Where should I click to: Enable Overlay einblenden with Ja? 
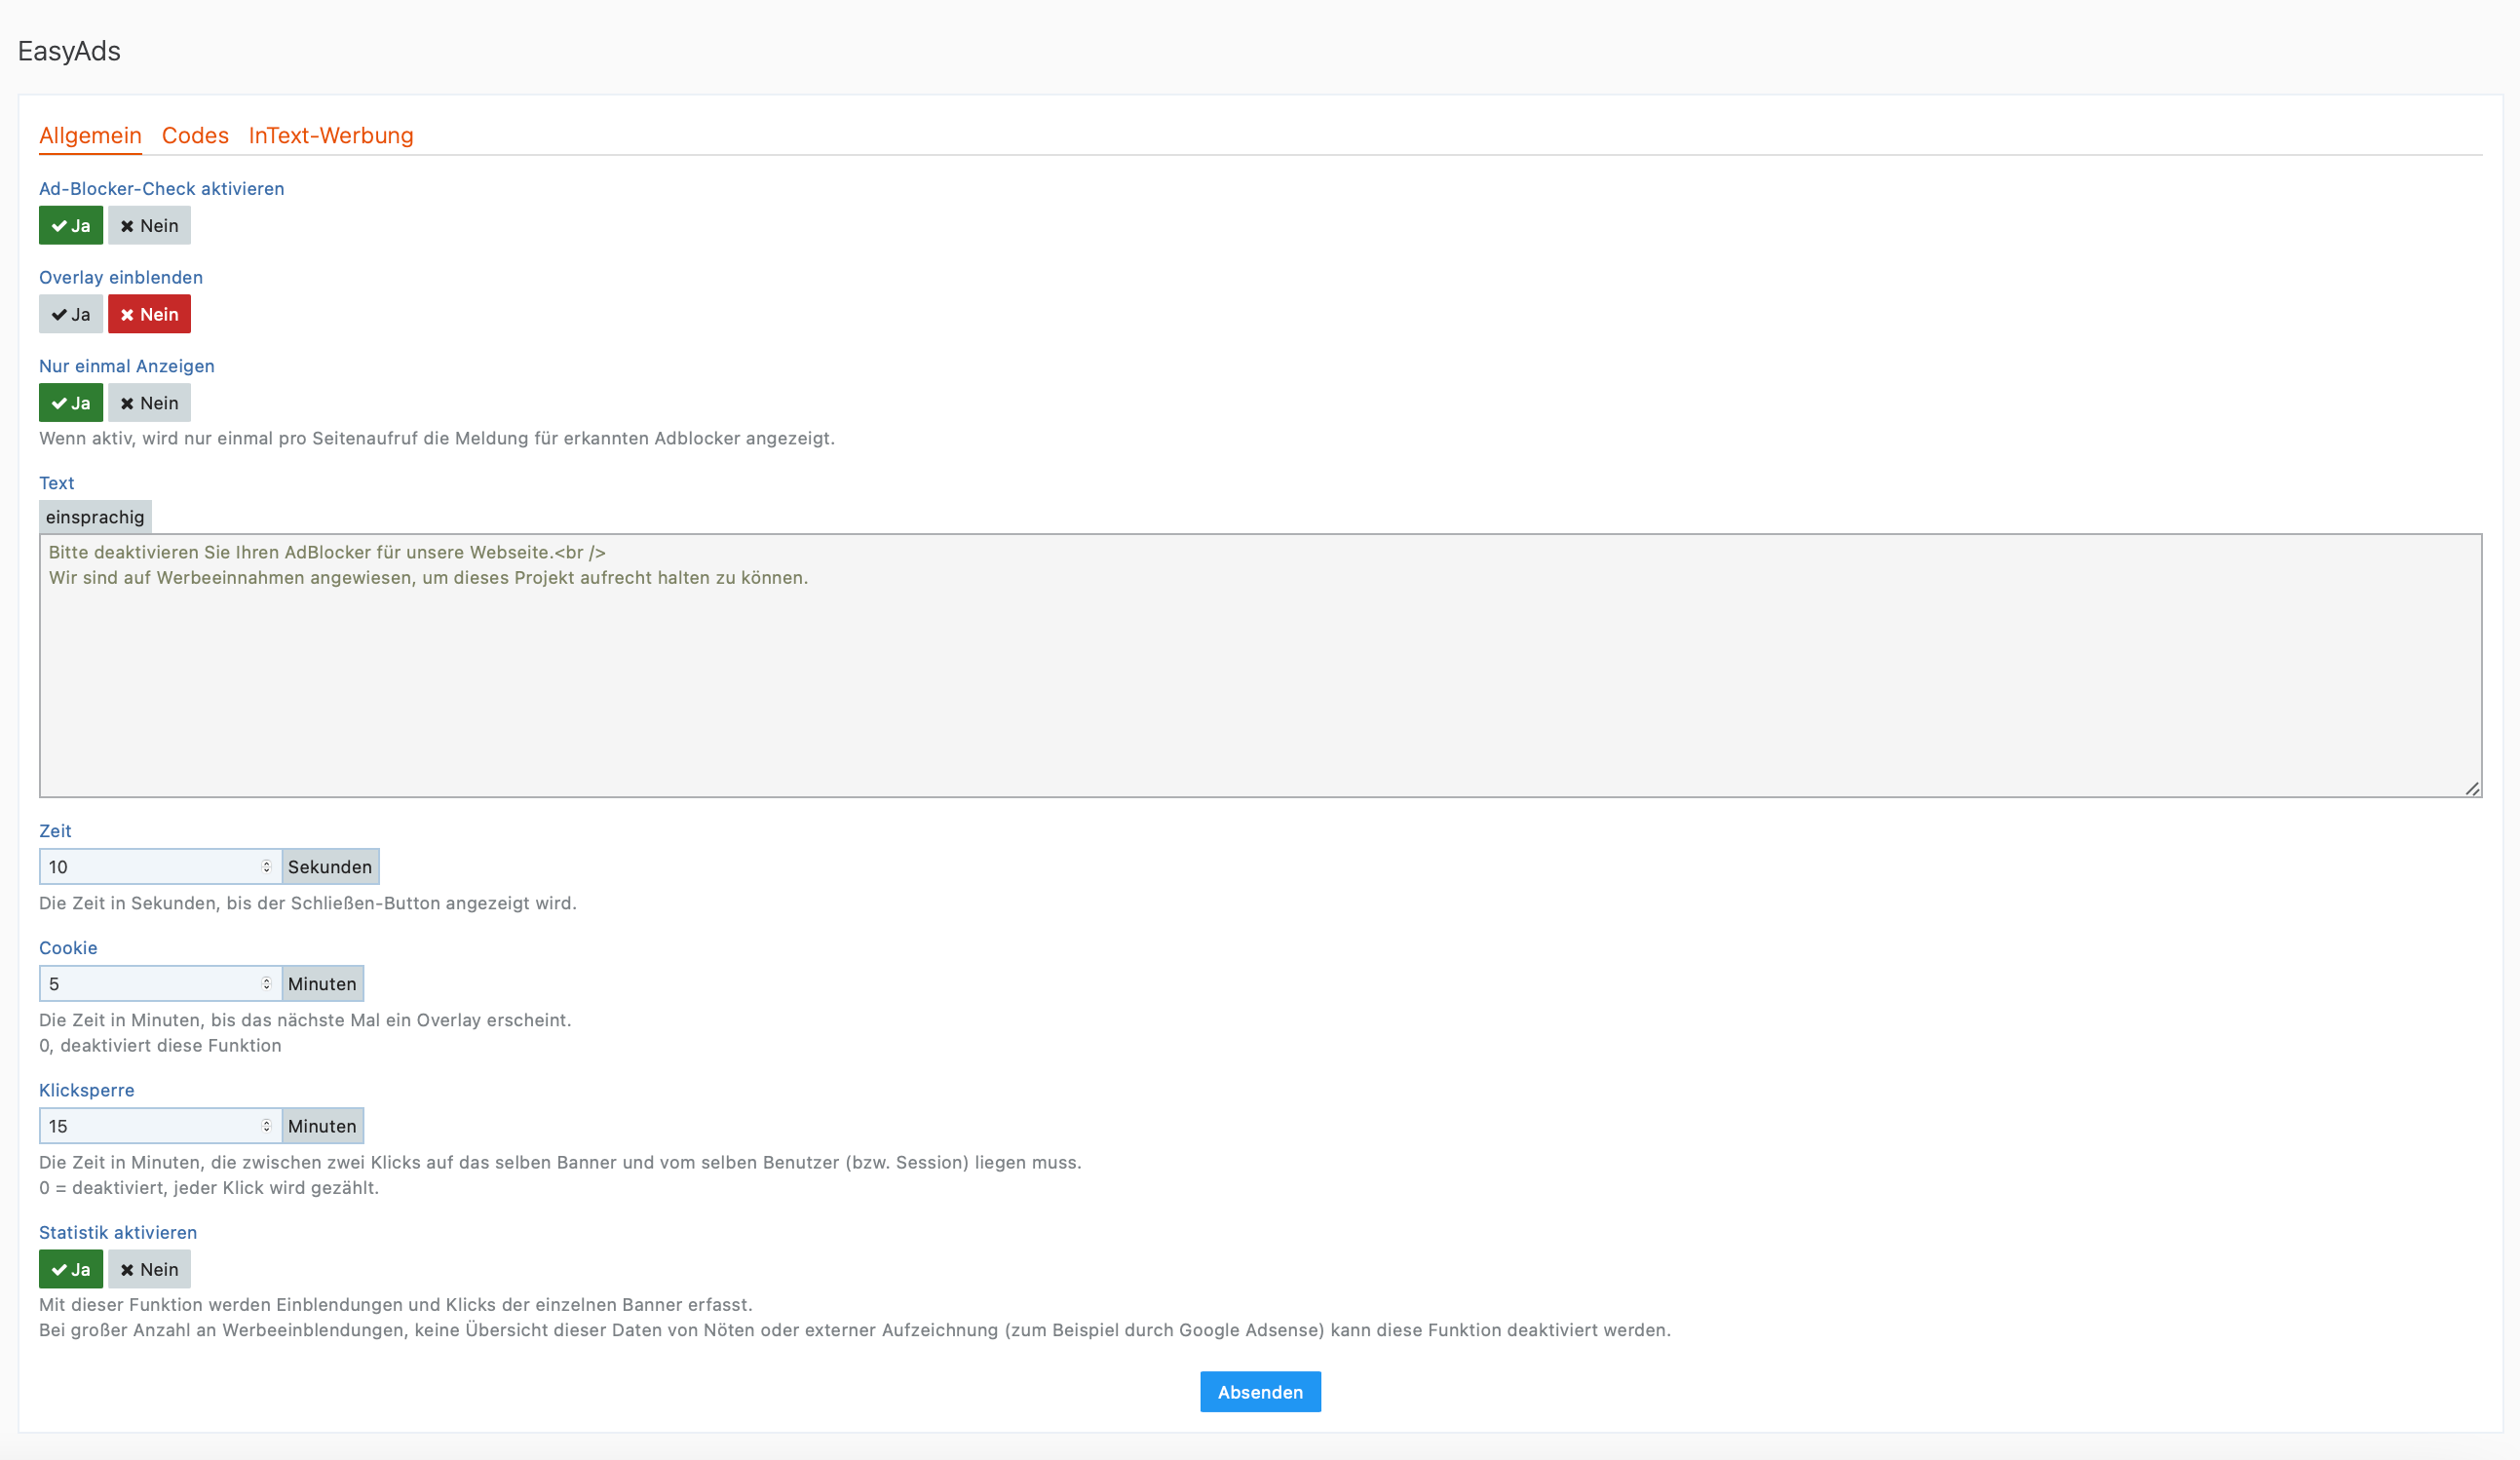click(70, 315)
